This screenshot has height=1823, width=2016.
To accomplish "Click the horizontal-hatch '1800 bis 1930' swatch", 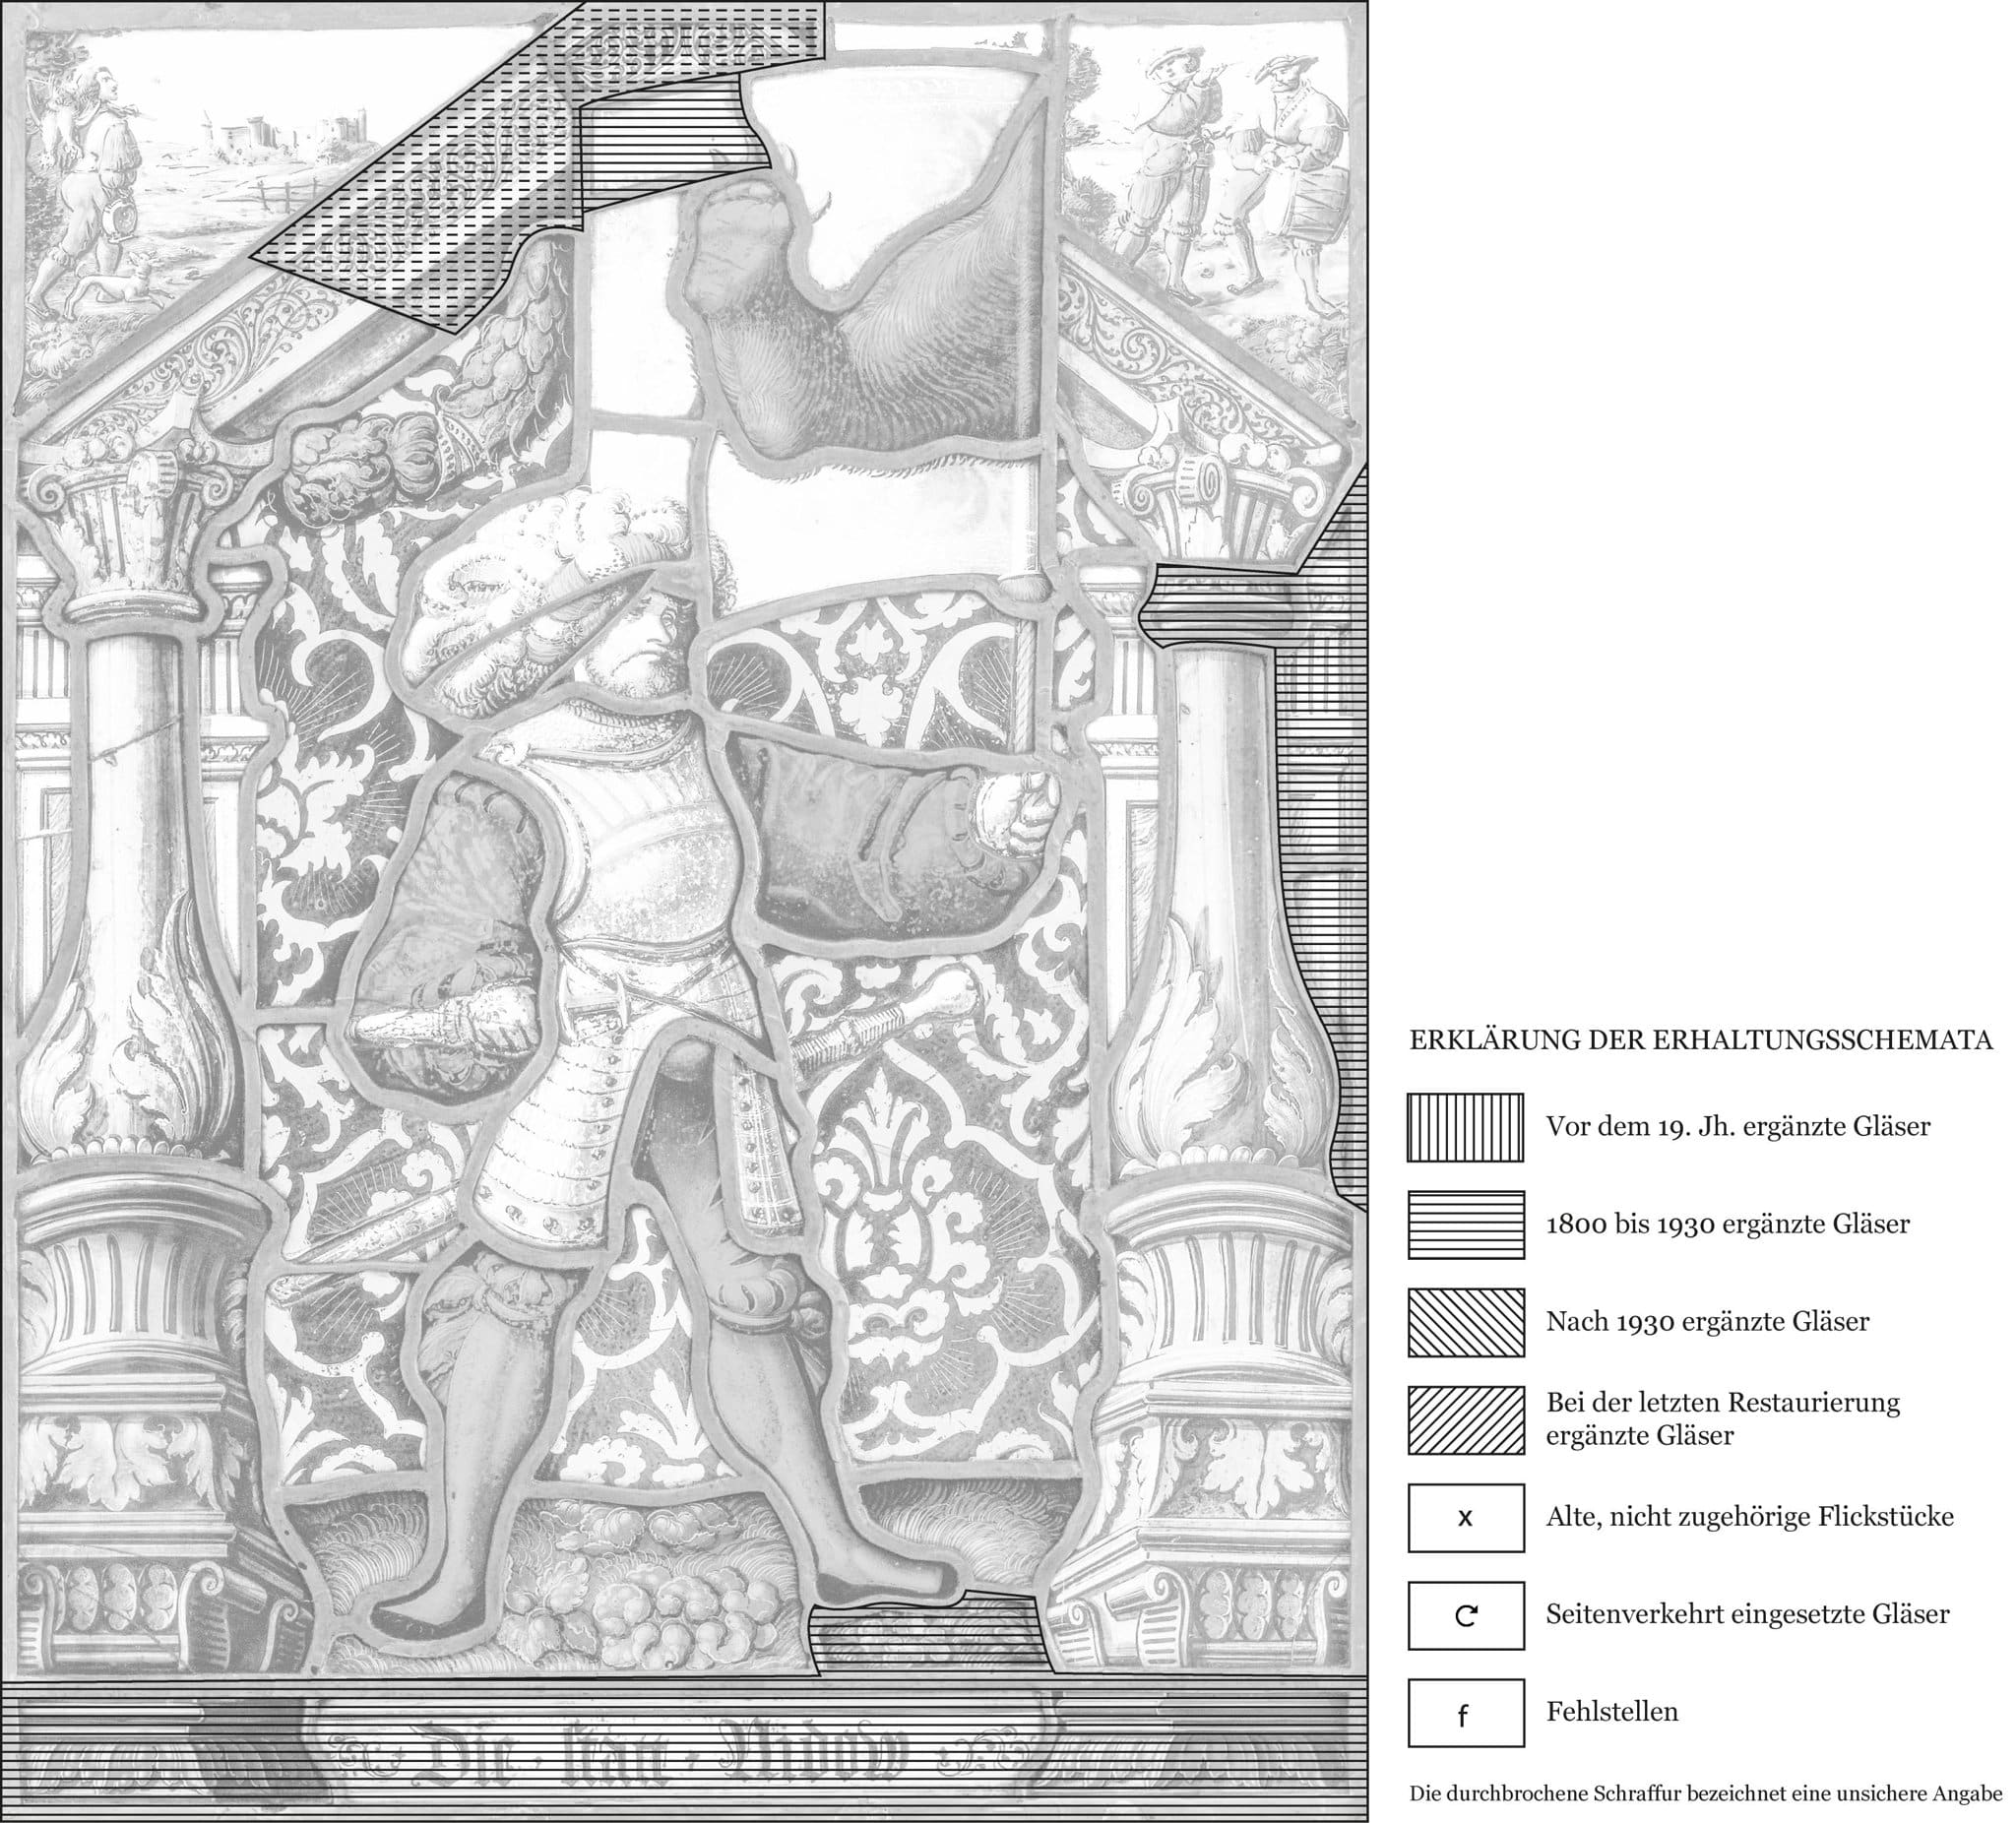I will tap(1465, 1224).
